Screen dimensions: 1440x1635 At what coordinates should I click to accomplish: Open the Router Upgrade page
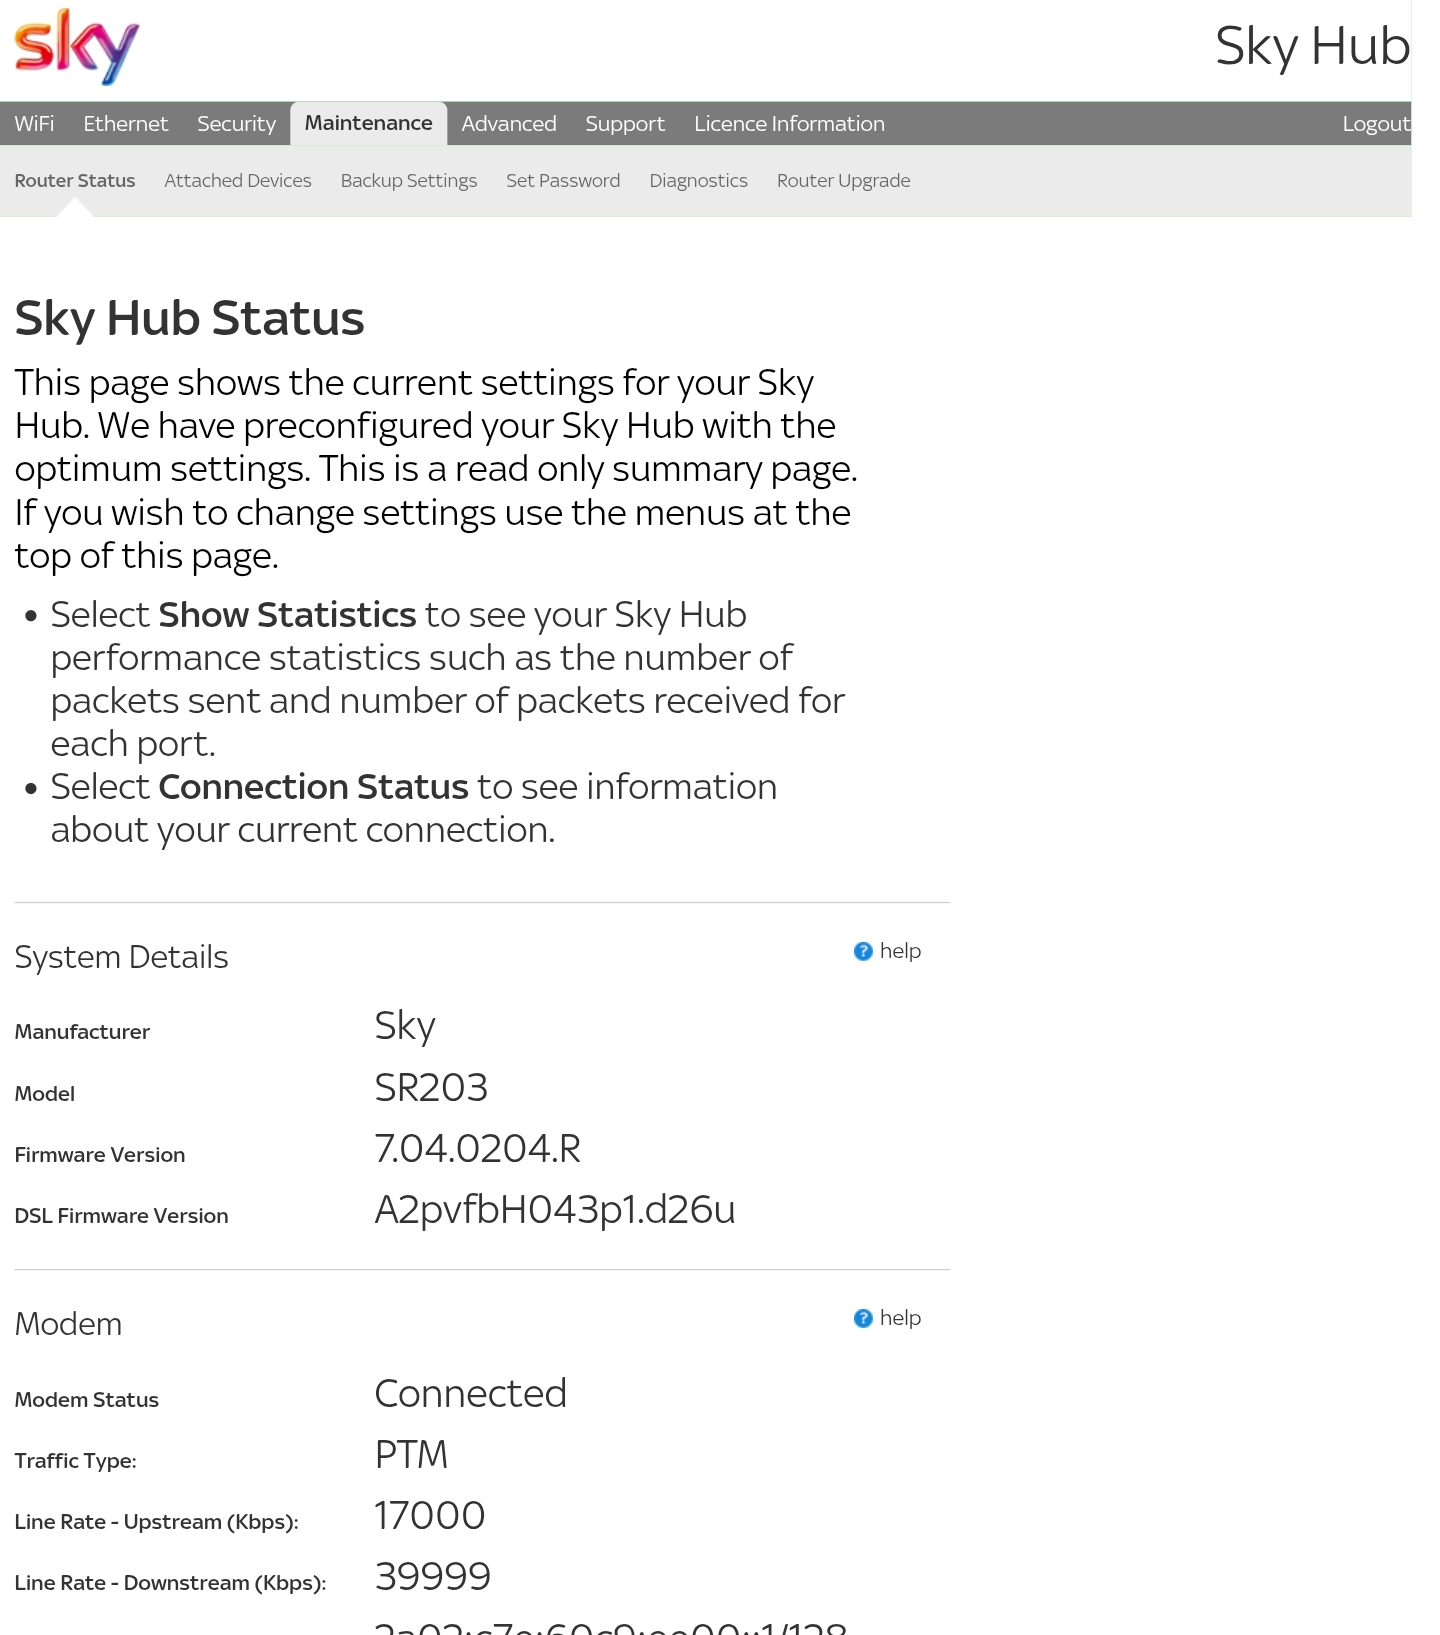843,181
